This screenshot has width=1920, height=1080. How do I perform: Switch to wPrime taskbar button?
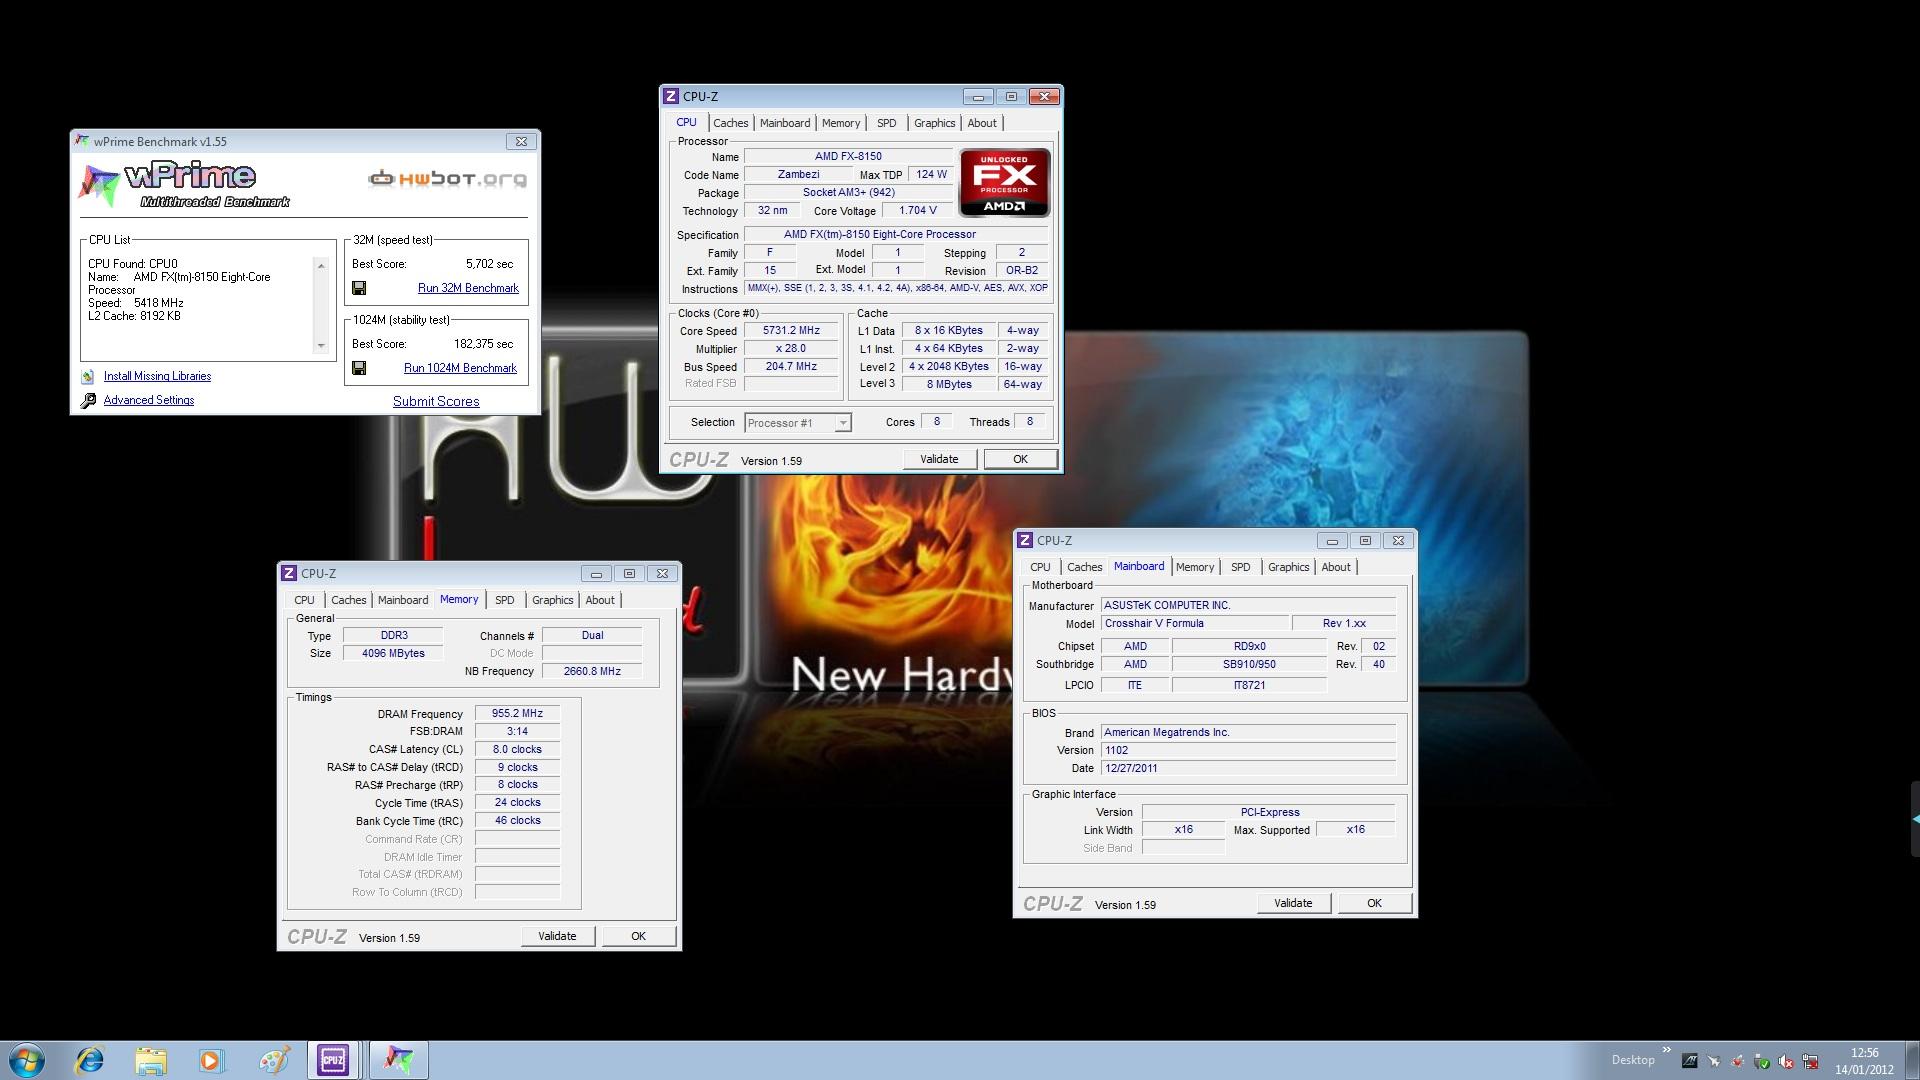pos(399,1060)
